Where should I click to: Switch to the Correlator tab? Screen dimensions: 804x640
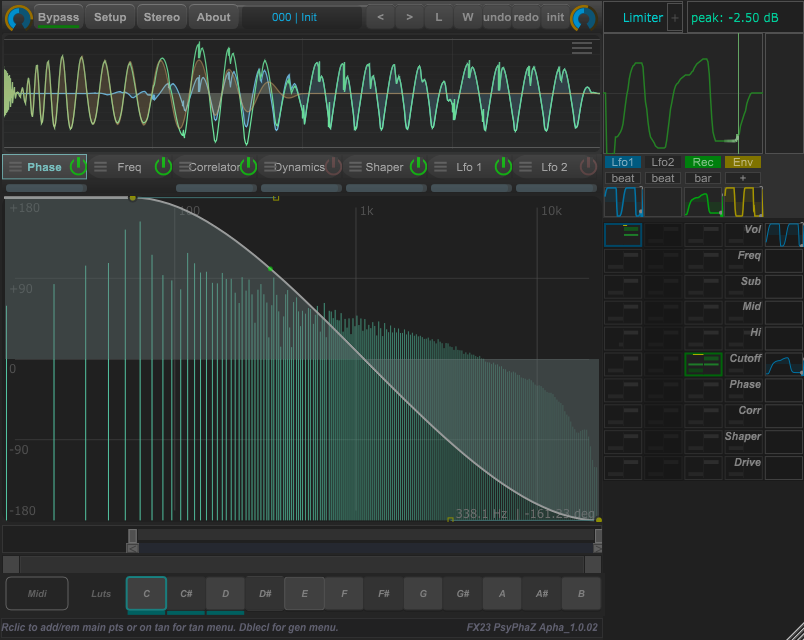[x=214, y=167]
